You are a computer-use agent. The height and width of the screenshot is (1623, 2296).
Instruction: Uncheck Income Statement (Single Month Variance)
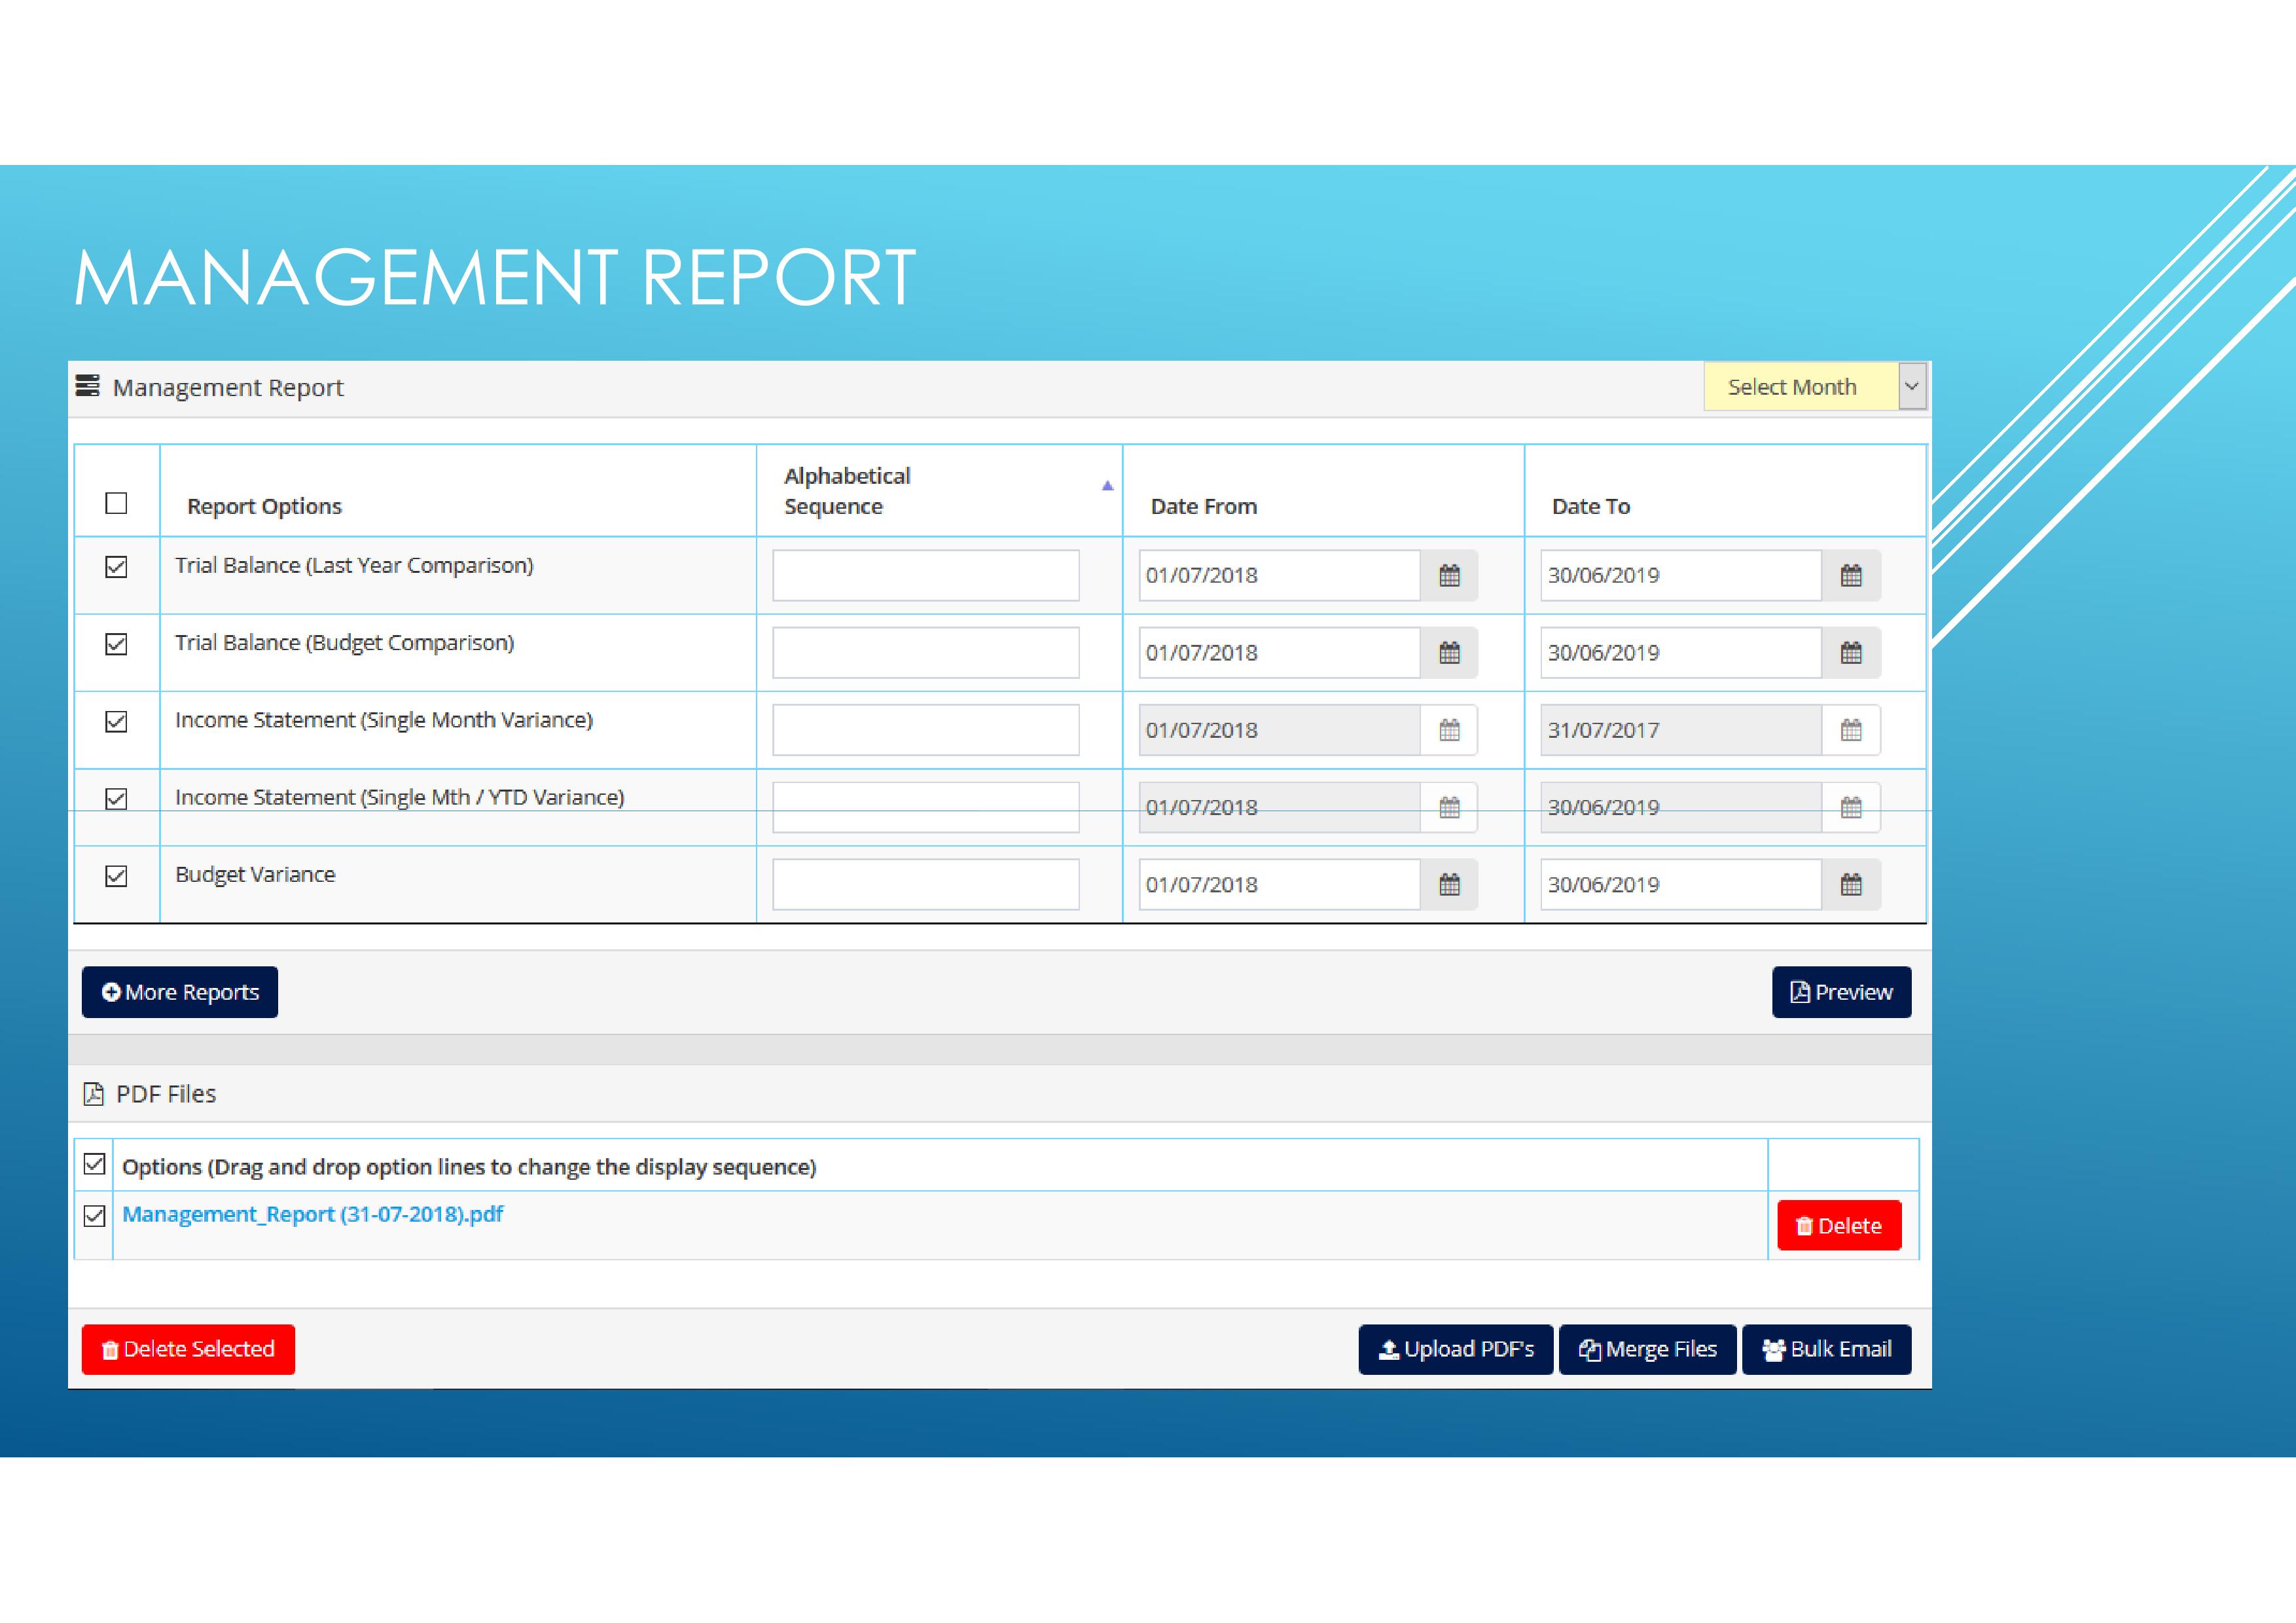pos(116,721)
